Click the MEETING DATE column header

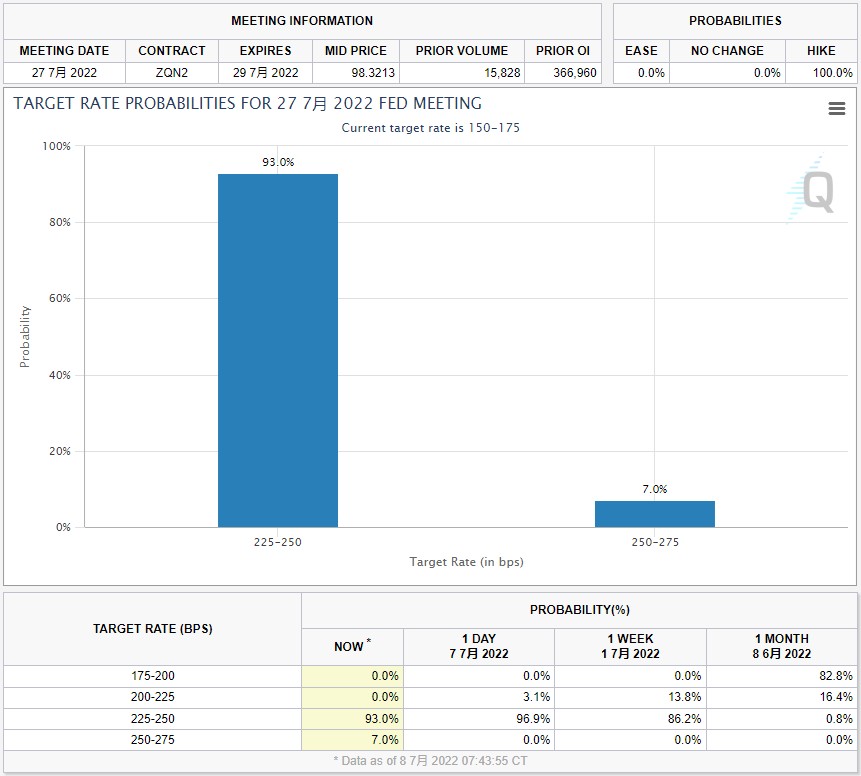pyautogui.click(x=64, y=51)
